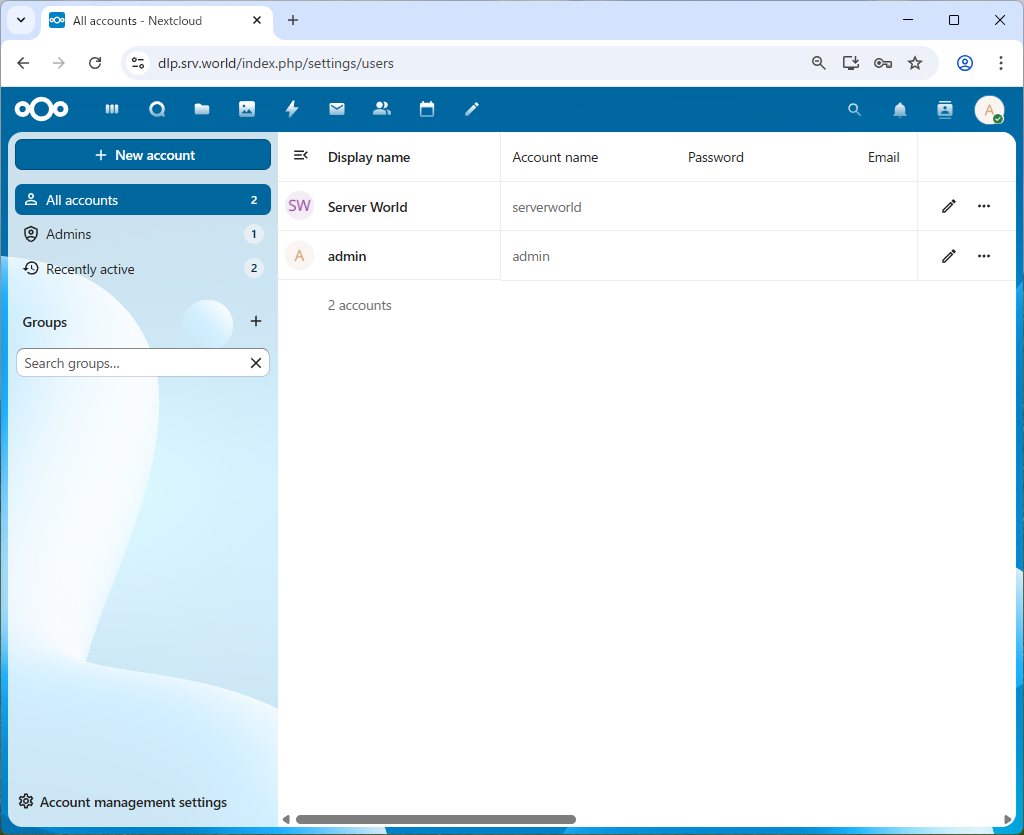Open a new browser tab

(293, 20)
